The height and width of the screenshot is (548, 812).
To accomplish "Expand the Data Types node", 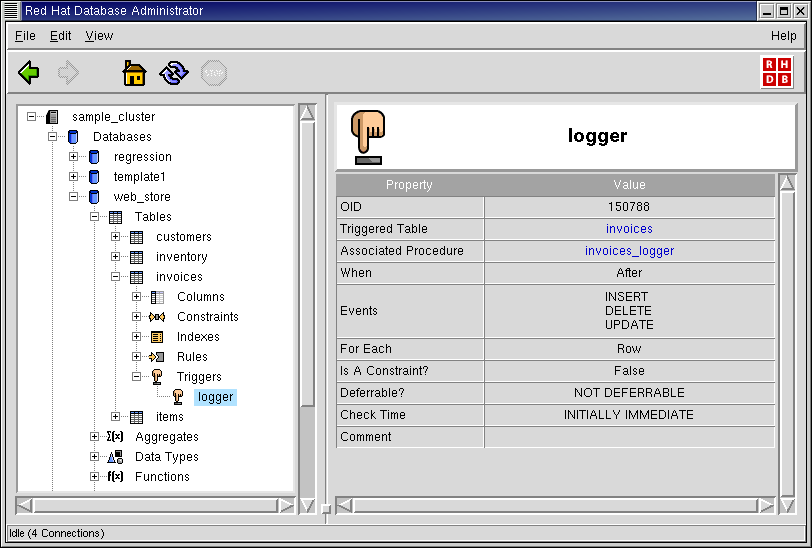I will tap(94, 456).
